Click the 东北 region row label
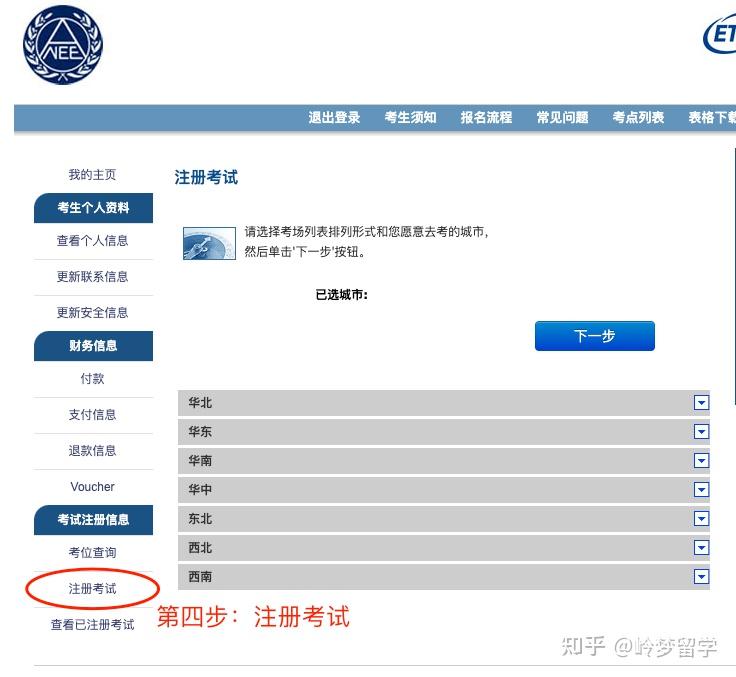 200,519
